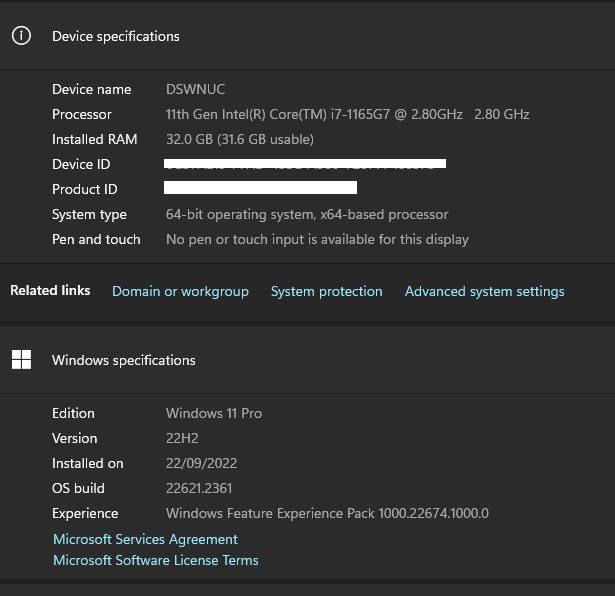Open System protection settings link
Viewport: 615px width, 596px height.
pyautogui.click(x=326, y=291)
